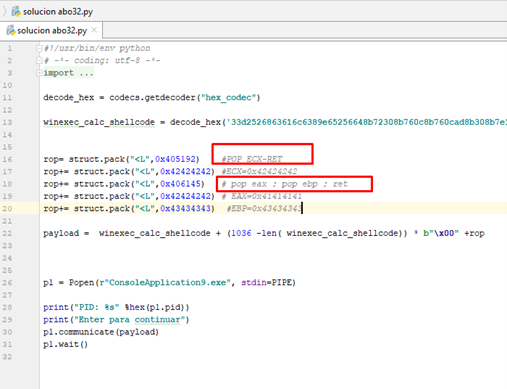Image resolution: width=507 pixels, height=389 pixels.
Task: Click the Python file icon on the tab
Action: 11,30
